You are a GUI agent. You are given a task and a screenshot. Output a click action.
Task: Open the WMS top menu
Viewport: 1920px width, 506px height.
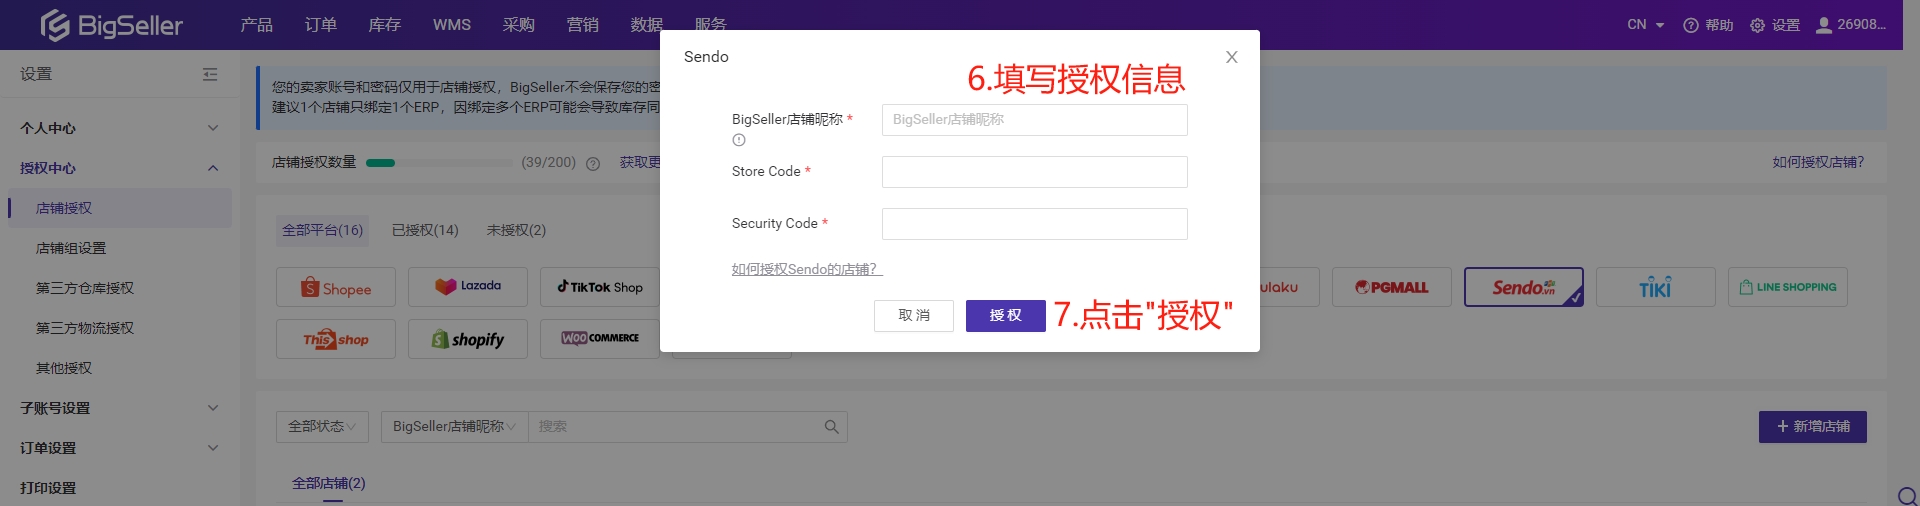tap(452, 25)
